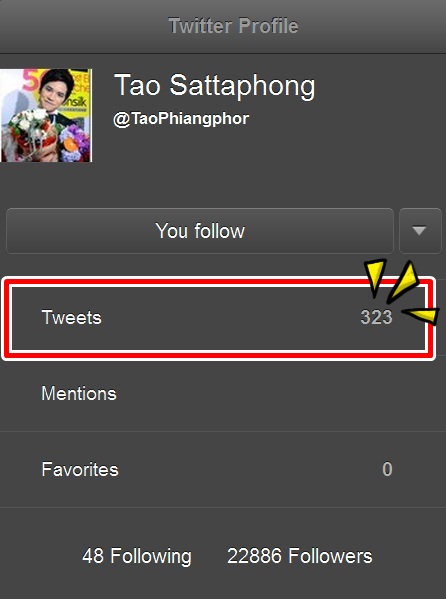Image resolution: width=446 pixels, height=599 pixels.
Task: Click the Twitter Profile header title
Action: [233, 26]
